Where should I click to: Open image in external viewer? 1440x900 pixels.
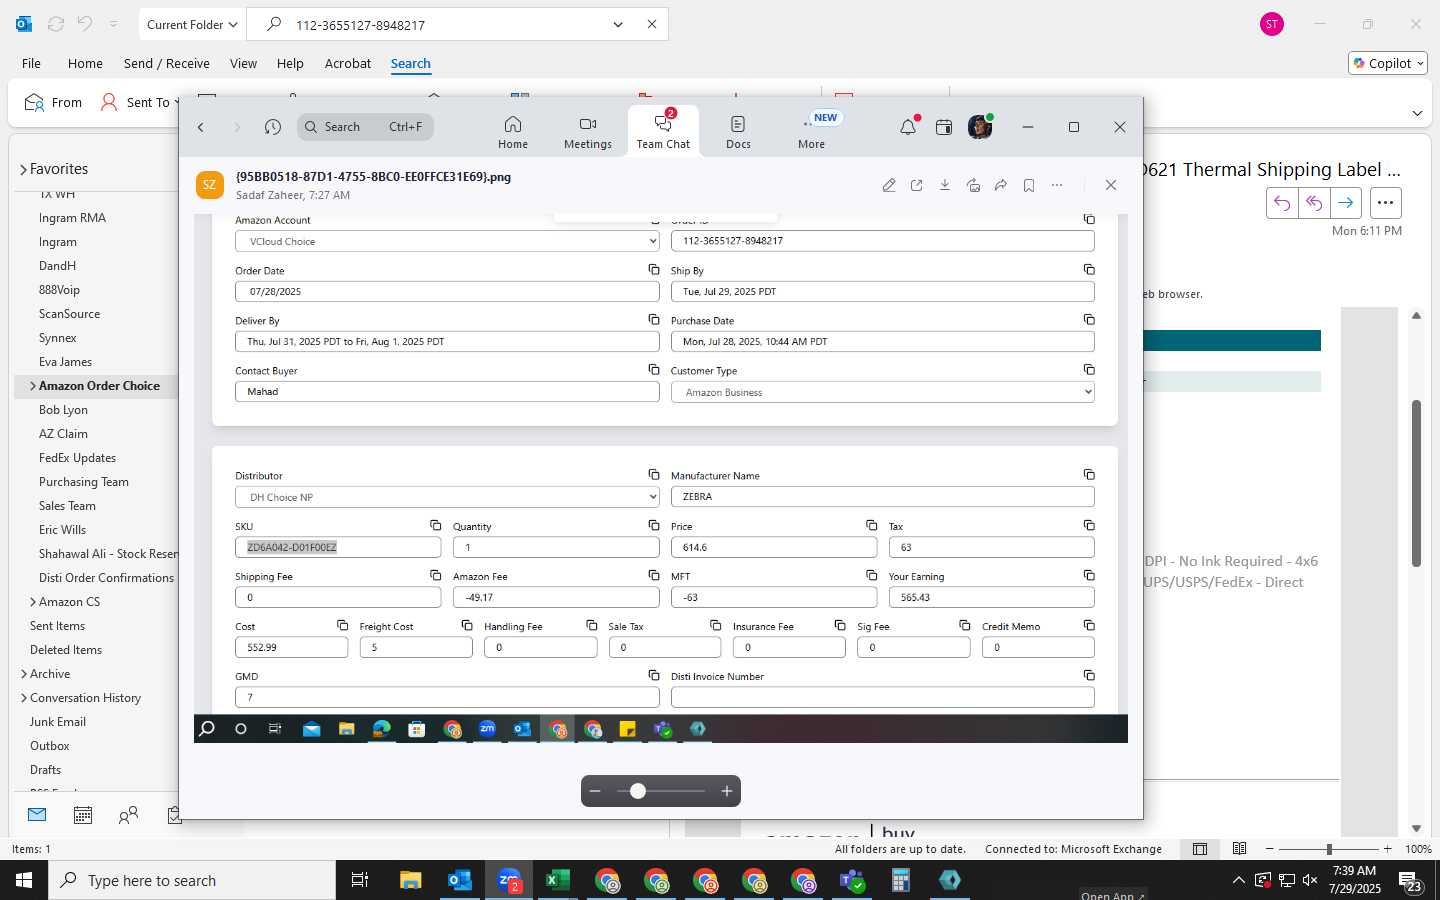pos(917,185)
